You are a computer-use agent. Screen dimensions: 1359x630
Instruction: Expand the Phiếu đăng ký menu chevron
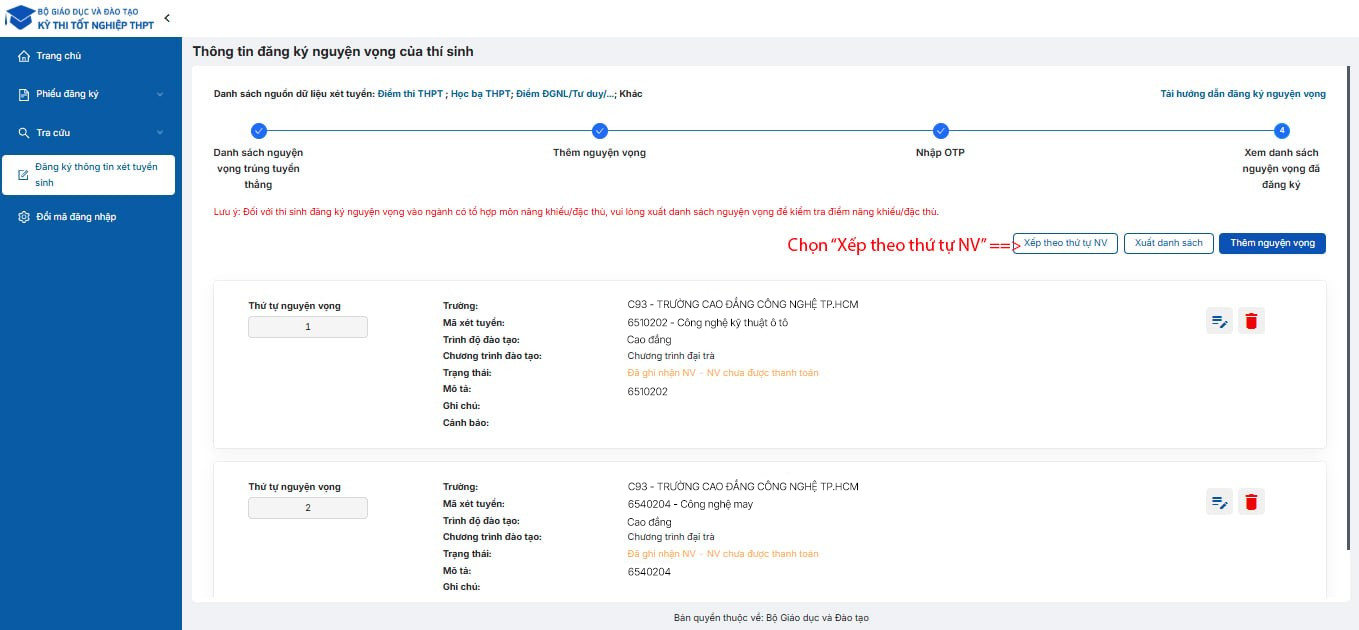point(160,94)
